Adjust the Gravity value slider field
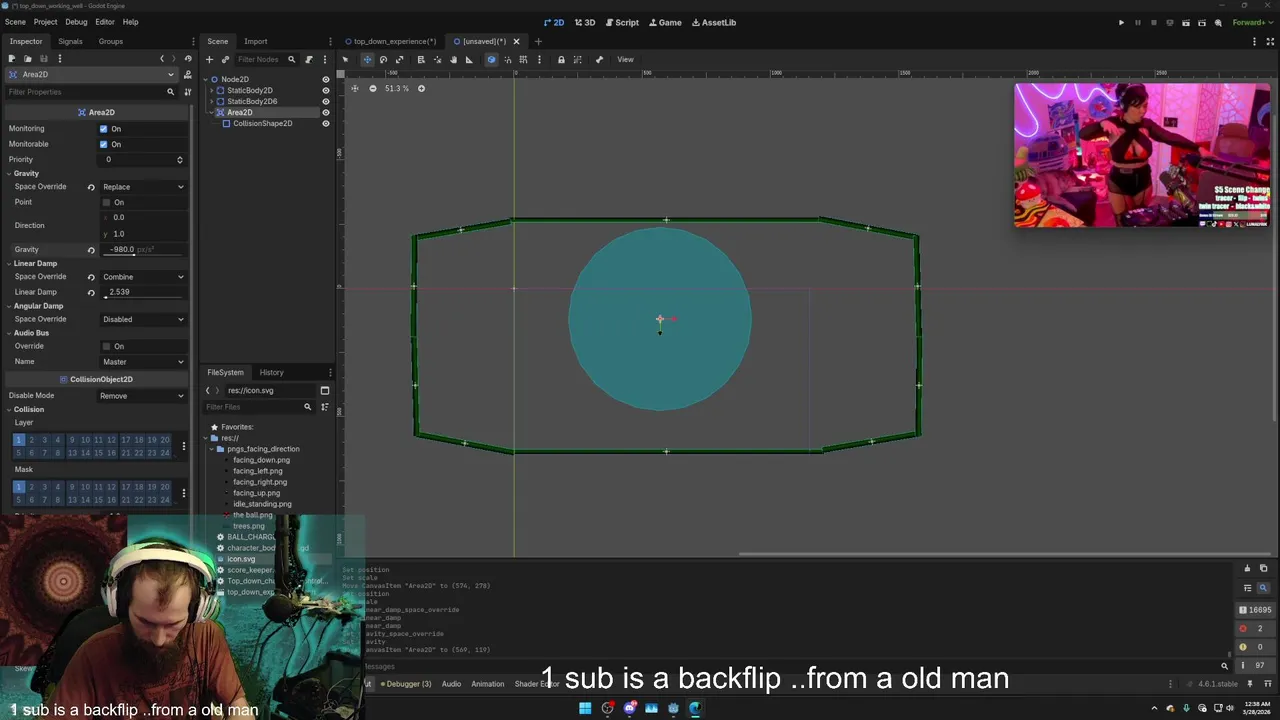 click(143, 250)
